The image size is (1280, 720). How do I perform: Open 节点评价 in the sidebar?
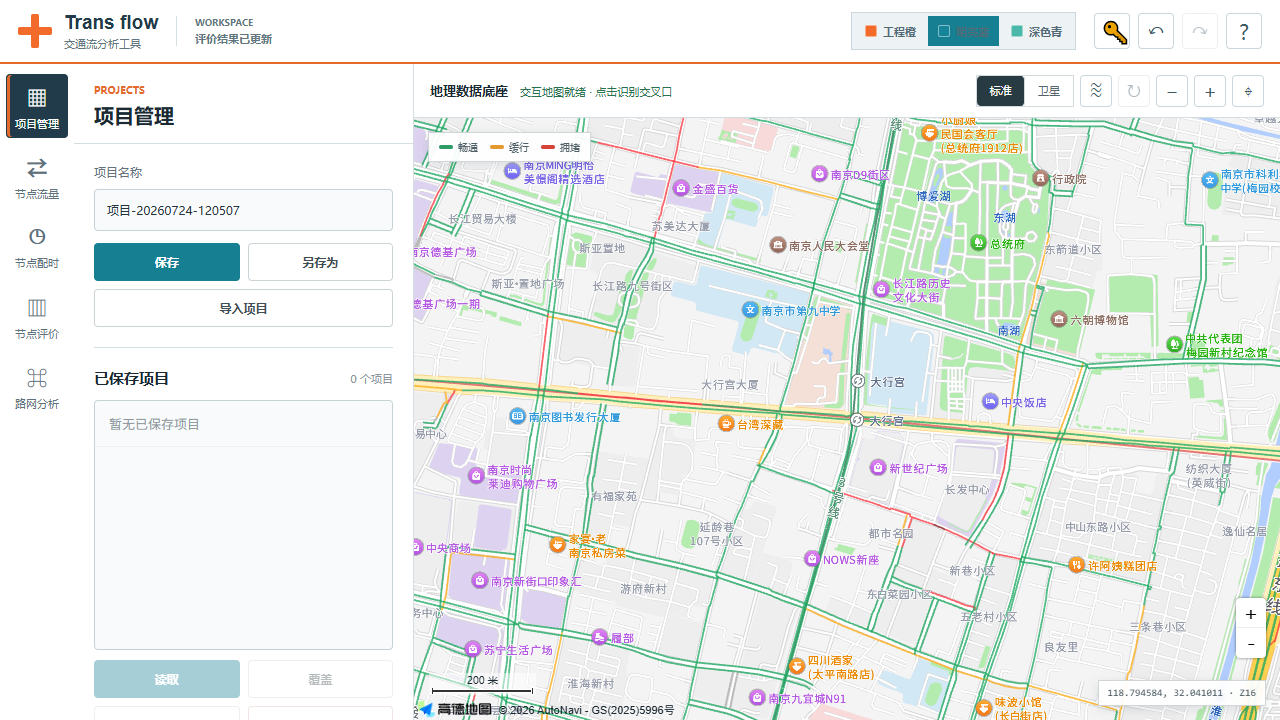tap(37, 316)
